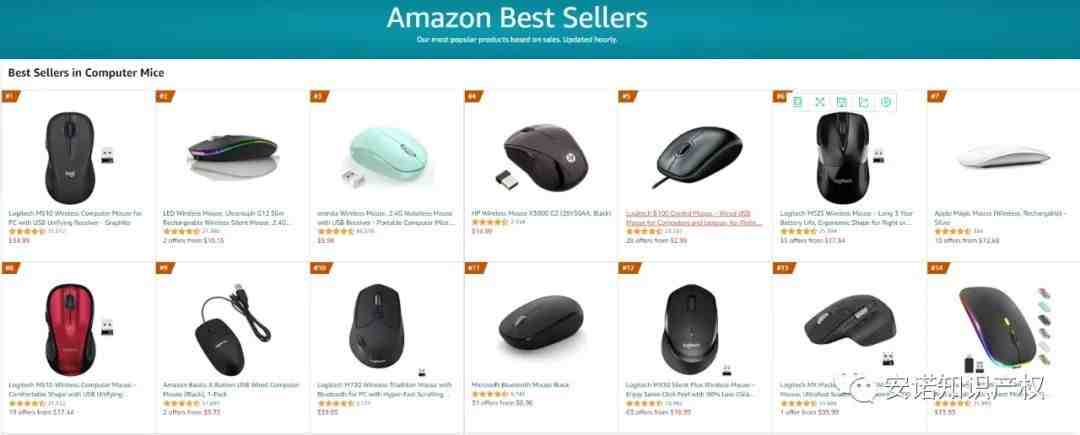
Task: View star ratings for HP Wireless Mouse
Action: 489,222
